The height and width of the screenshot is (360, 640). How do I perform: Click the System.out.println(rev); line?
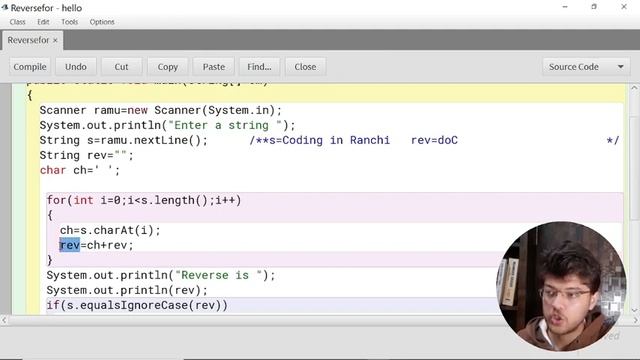click(127, 290)
